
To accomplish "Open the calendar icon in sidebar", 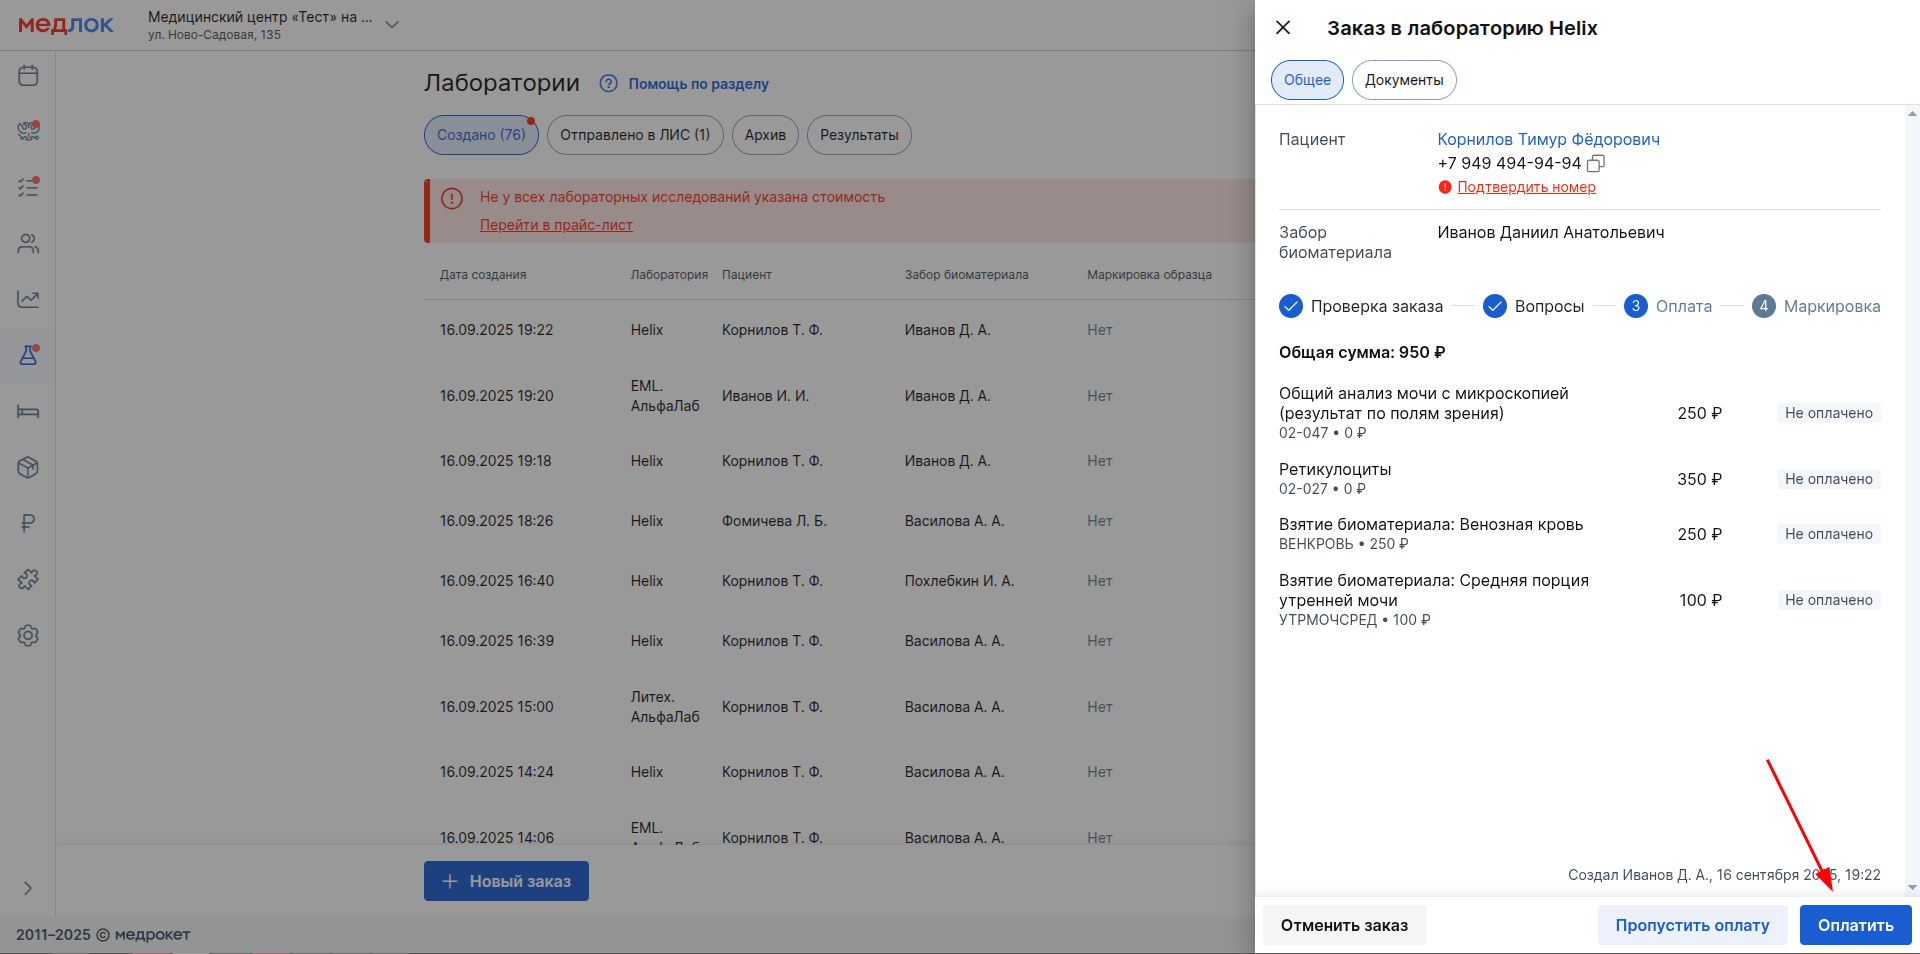I will coord(28,76).
